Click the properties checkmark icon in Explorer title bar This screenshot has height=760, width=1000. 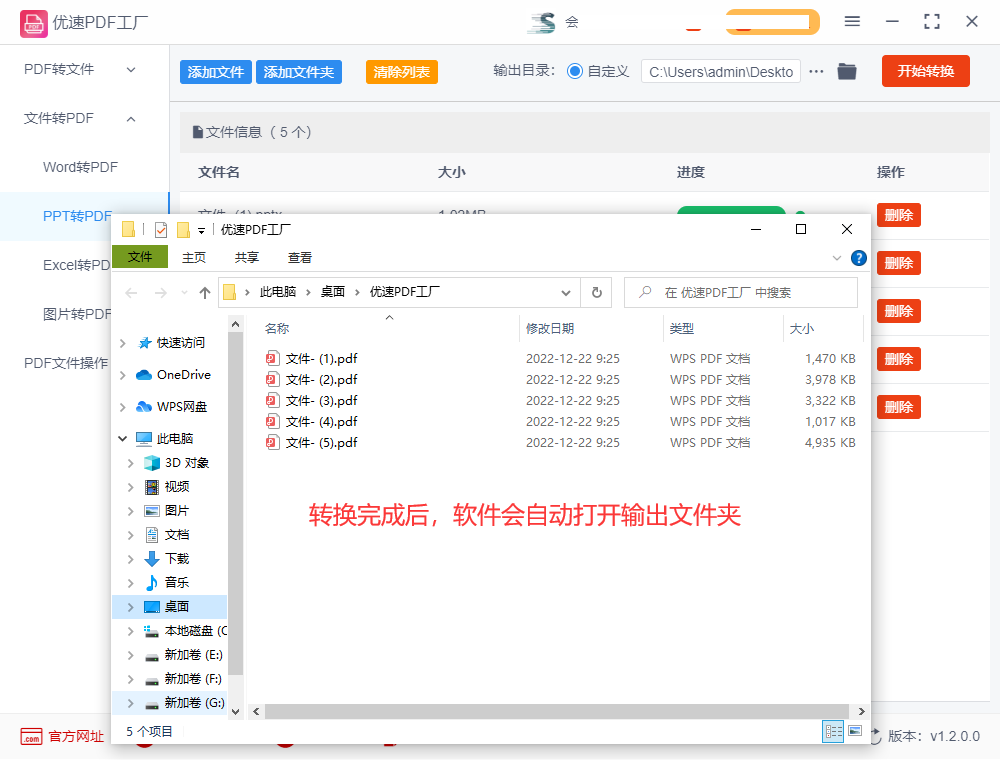tap(161, 230)
